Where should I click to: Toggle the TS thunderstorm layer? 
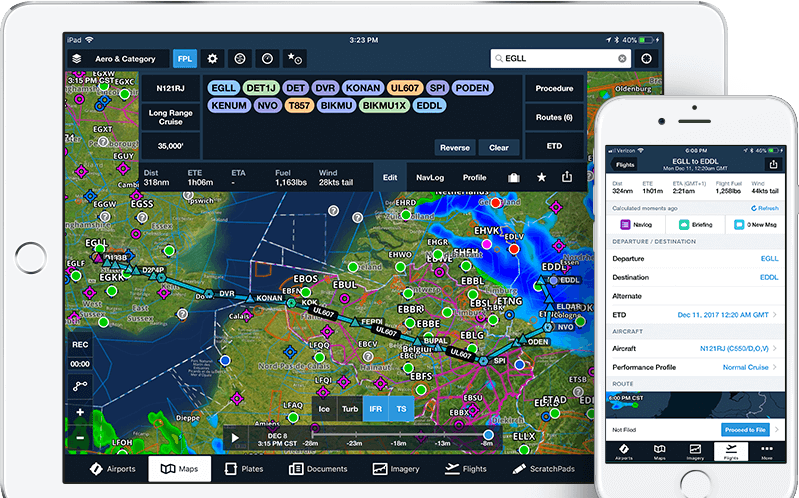click(402, 409)
